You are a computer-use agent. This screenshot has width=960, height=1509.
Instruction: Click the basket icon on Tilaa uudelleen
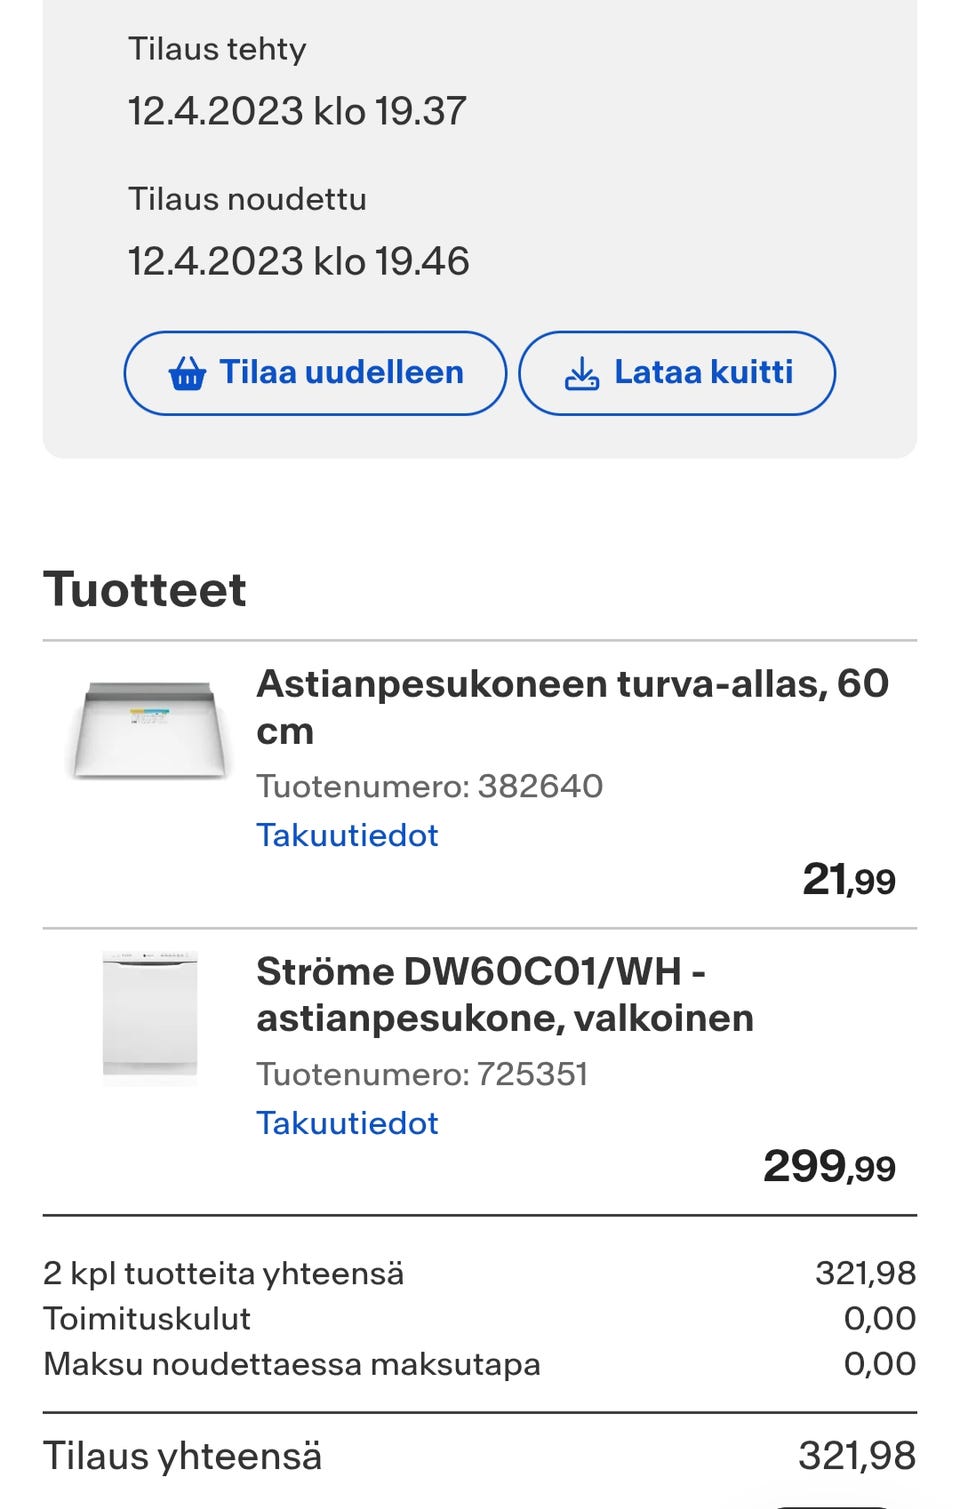coord(187,374)
